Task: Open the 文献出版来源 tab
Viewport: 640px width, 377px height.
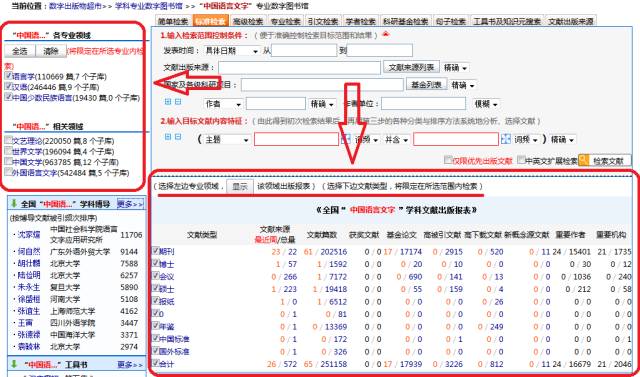Action: tap(570, 21)
